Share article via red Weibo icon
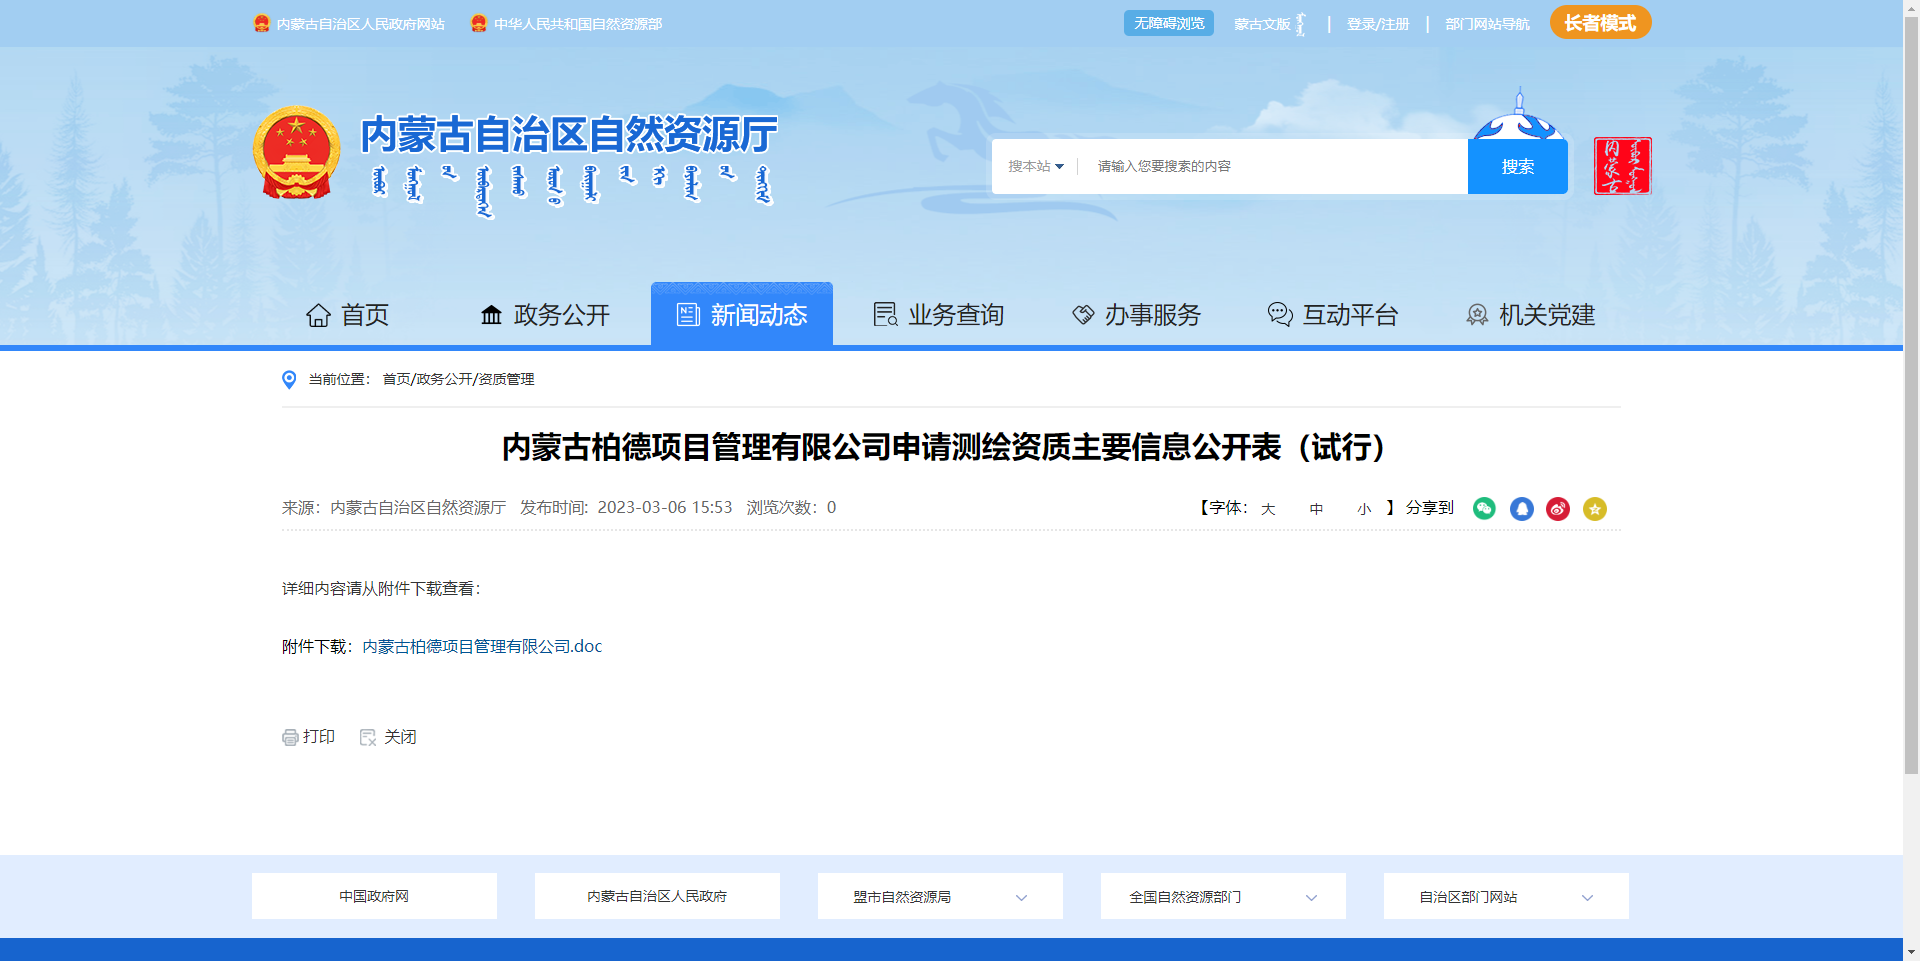 (1558, 509)
